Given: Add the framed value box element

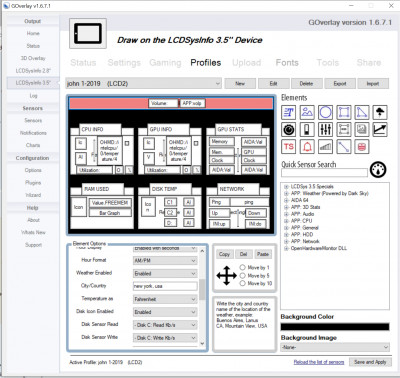Looking at the screenshot, I should tap(344, 129).
